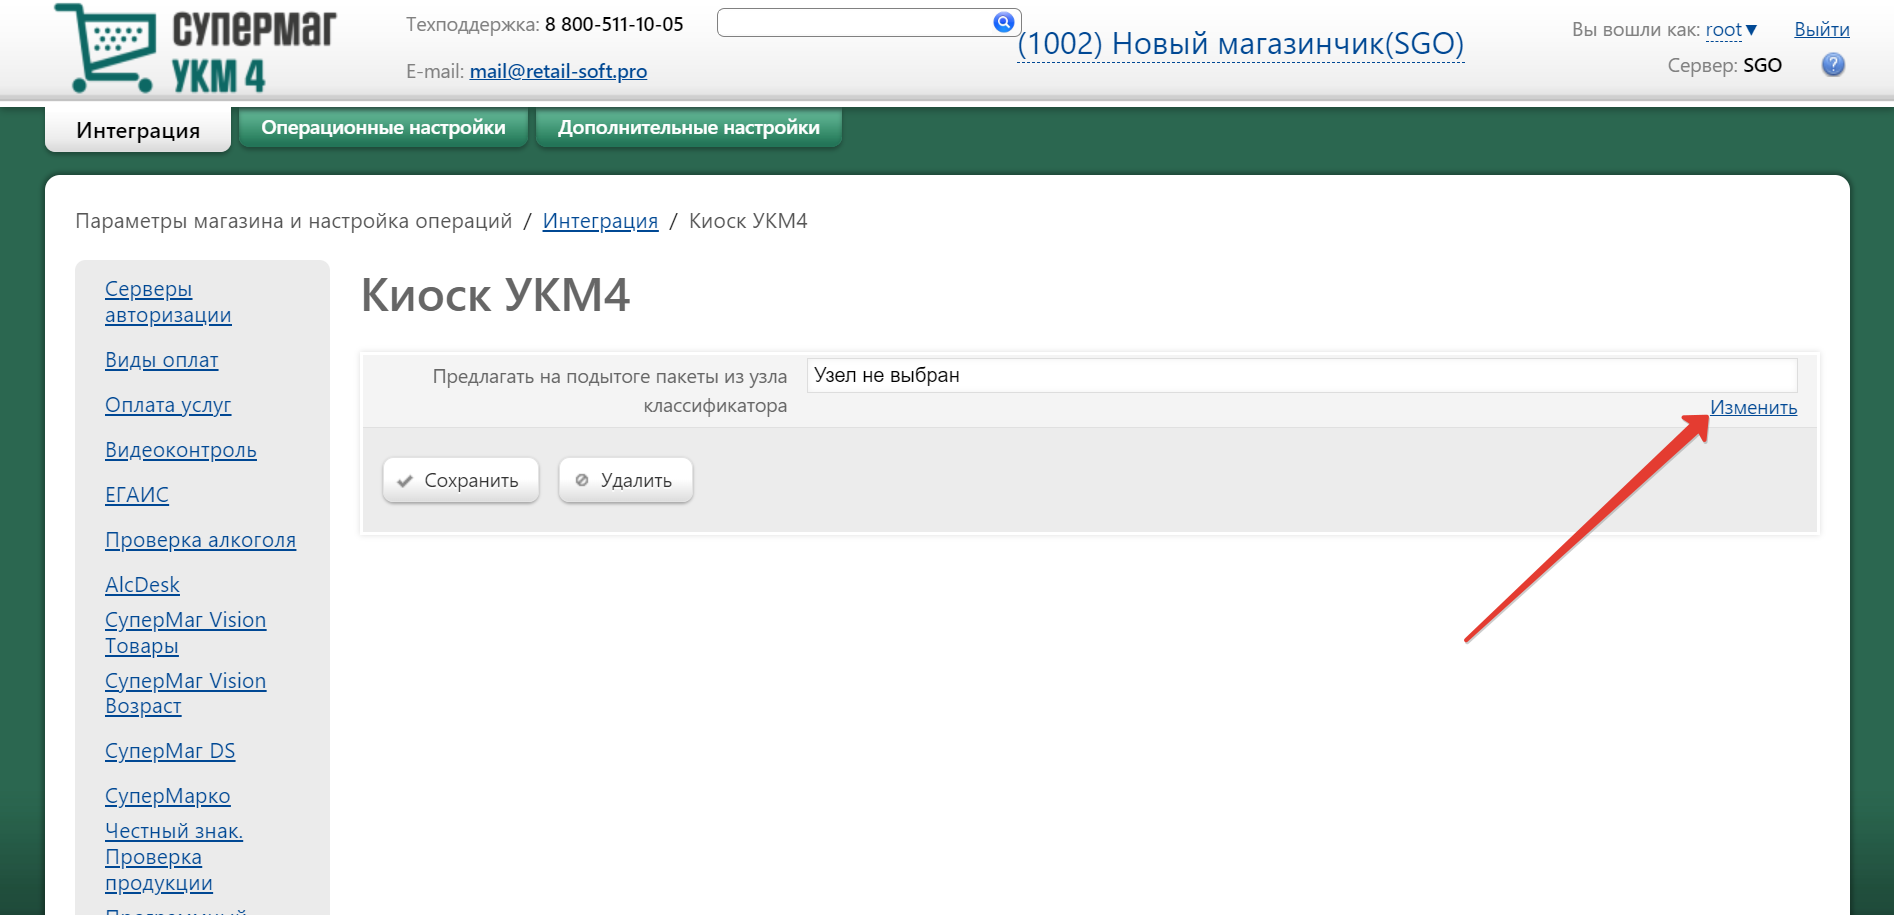The image size is (1894, 915).
Task: Click the support phone 8 800-511-10-05
Action: 614,24
